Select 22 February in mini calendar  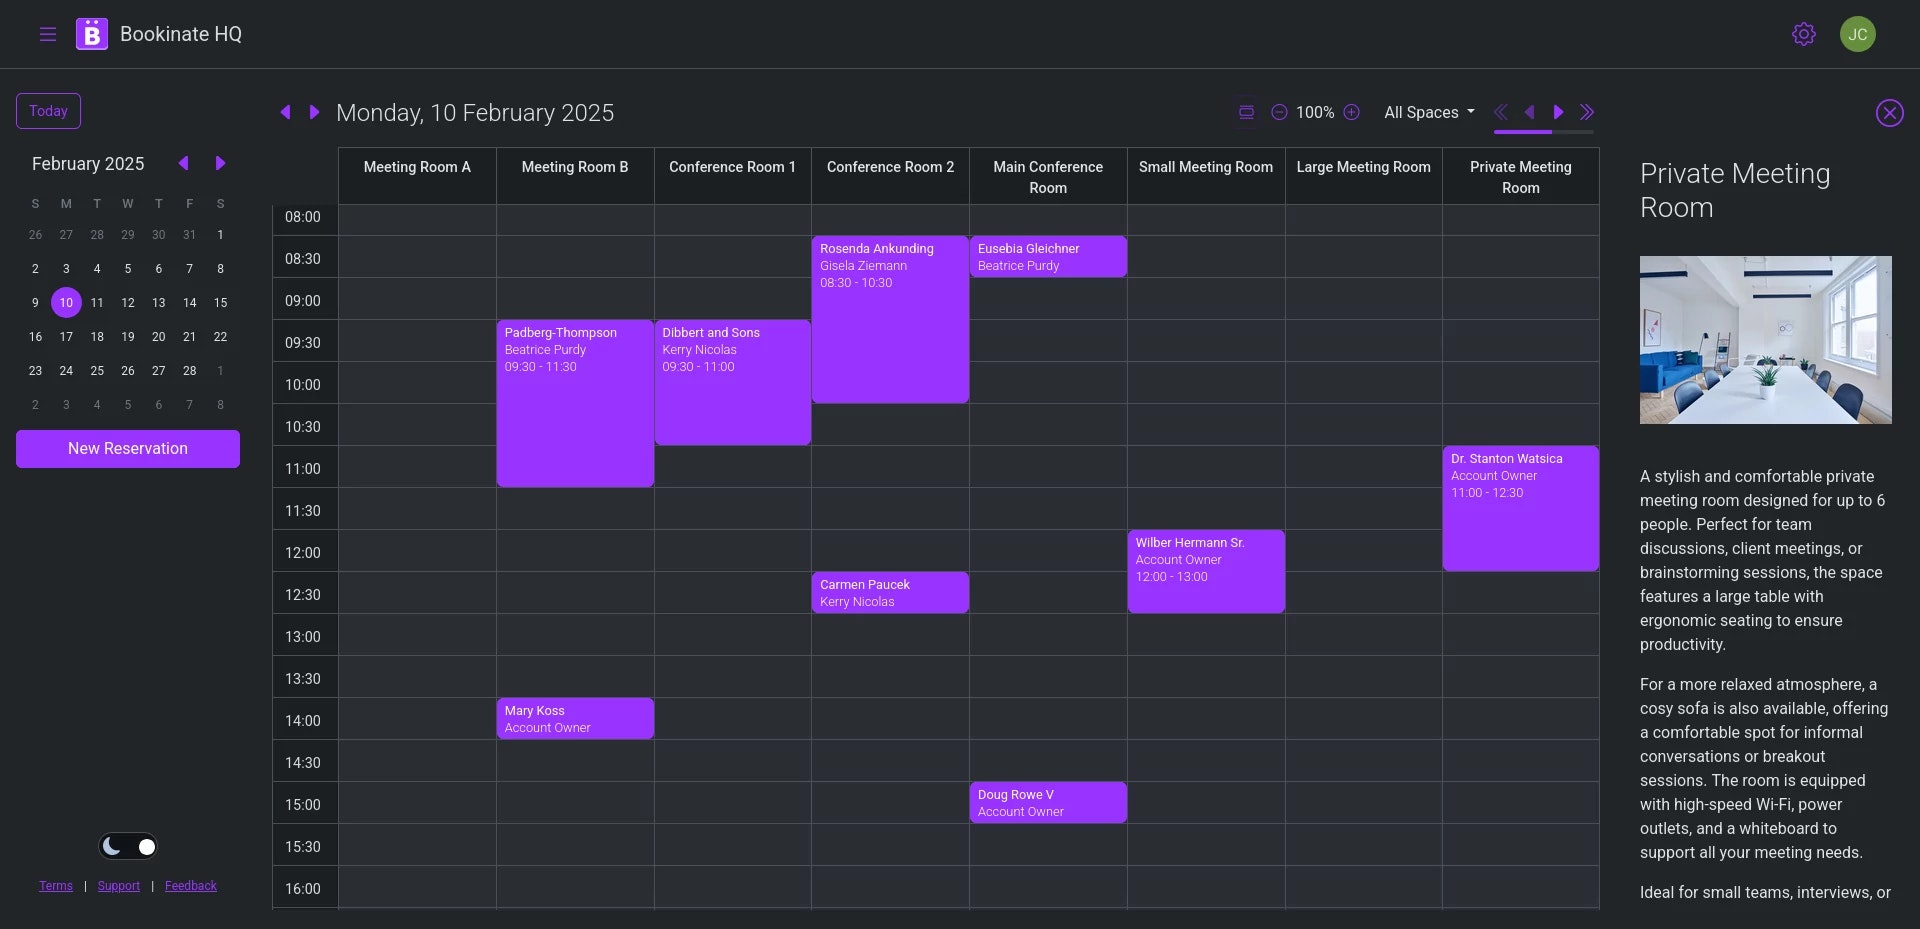(220, 336)
